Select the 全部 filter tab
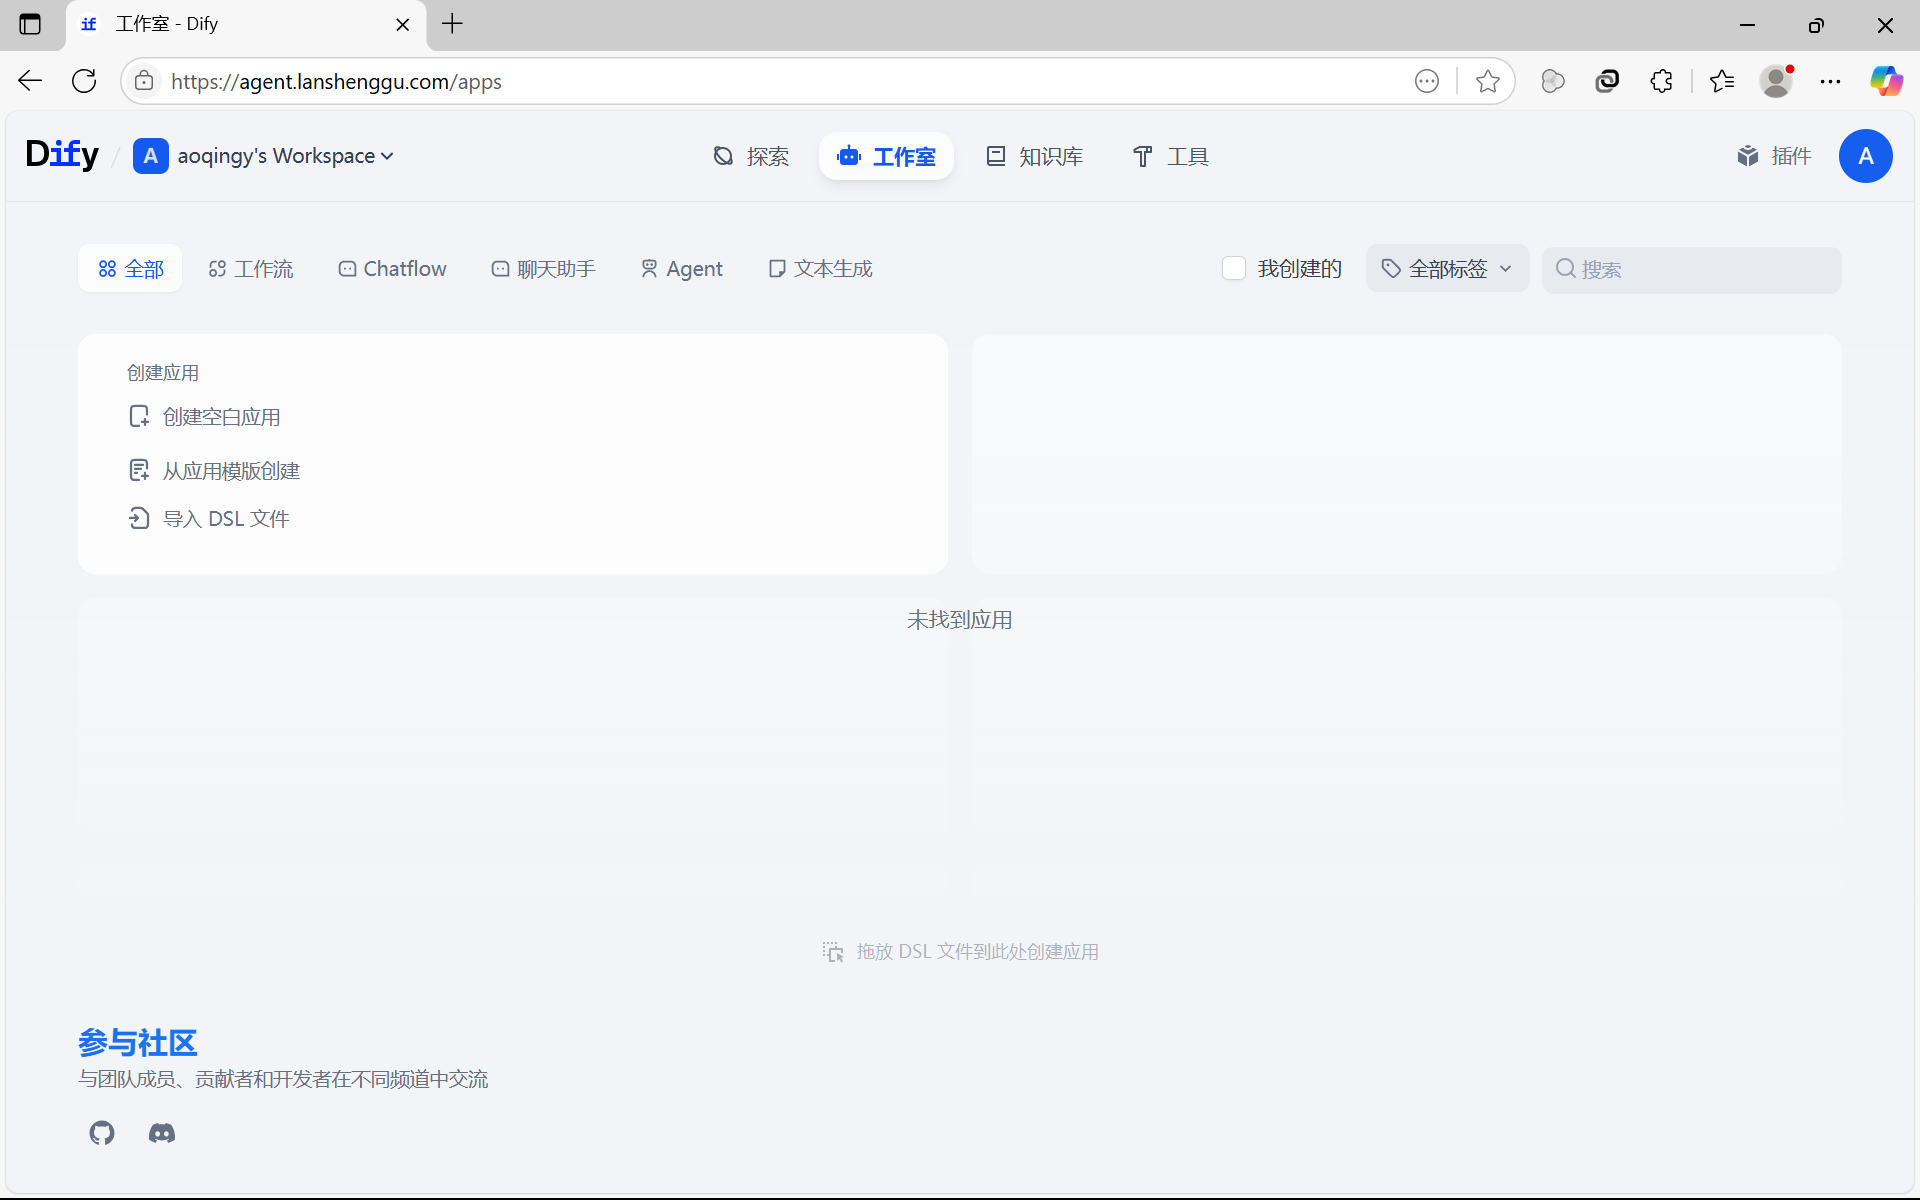1920x1200 pixels. [x=130, y=268]
